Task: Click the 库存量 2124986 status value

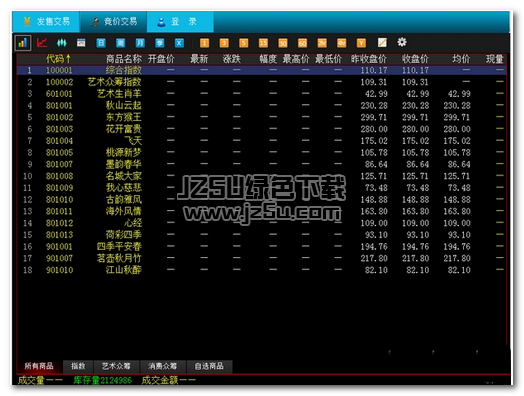Action: click(102, 380)
